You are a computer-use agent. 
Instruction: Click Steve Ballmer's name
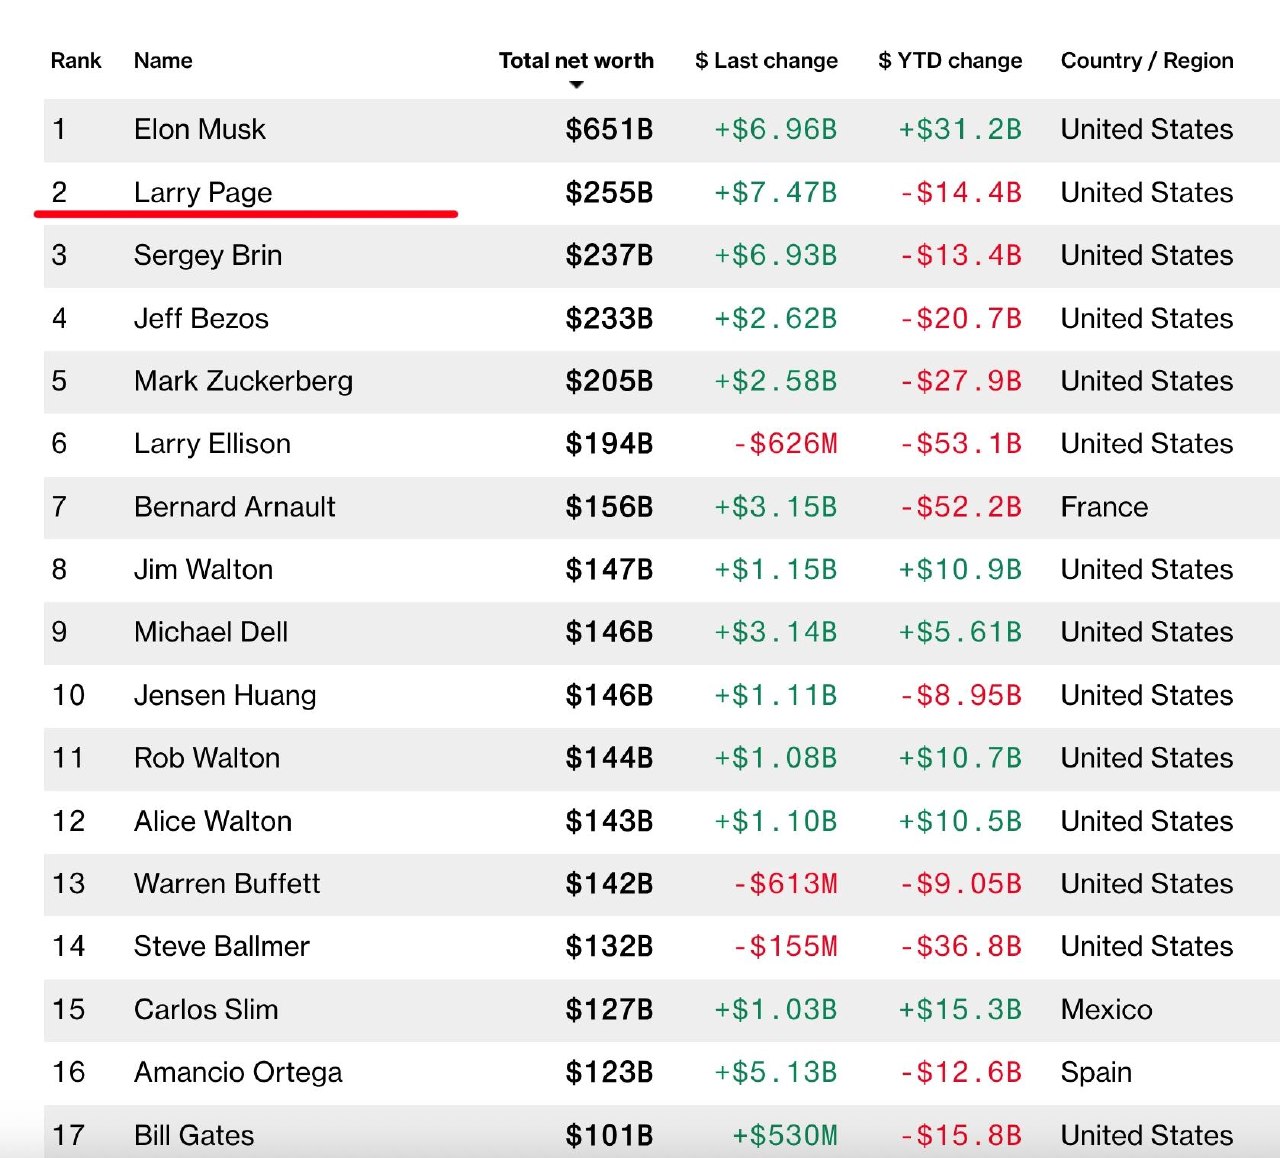222,946
